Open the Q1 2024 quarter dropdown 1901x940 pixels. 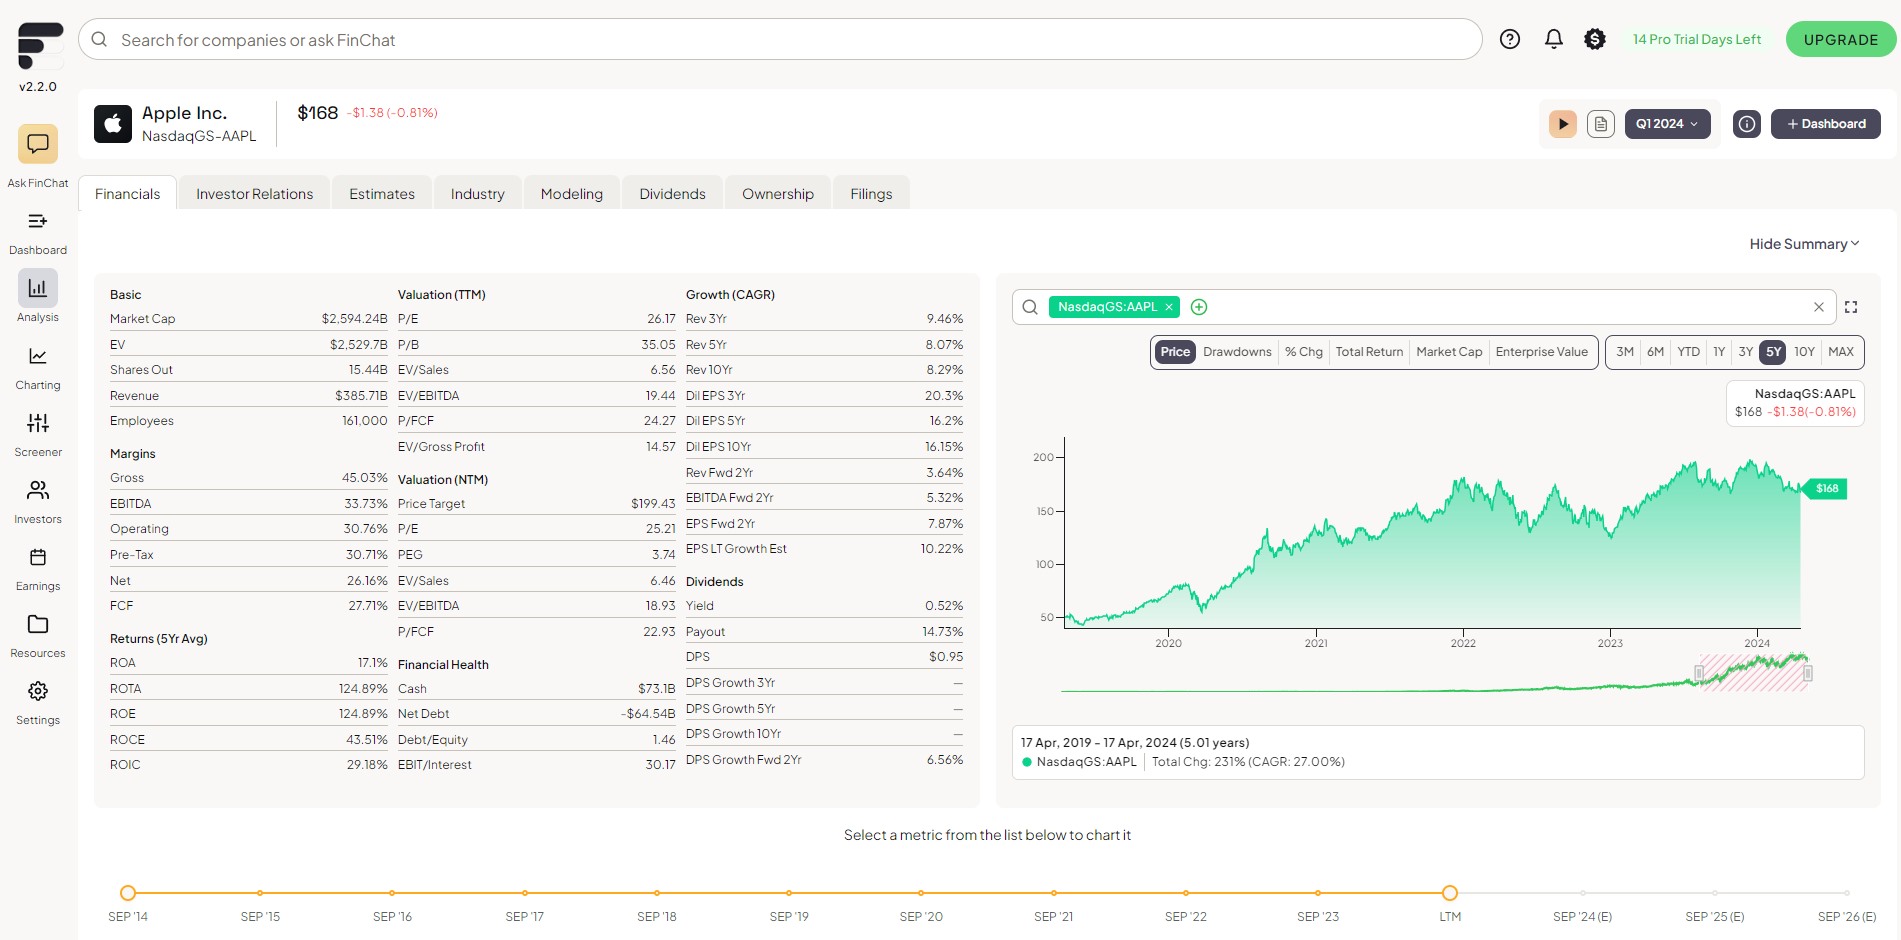click(1667, 124)
